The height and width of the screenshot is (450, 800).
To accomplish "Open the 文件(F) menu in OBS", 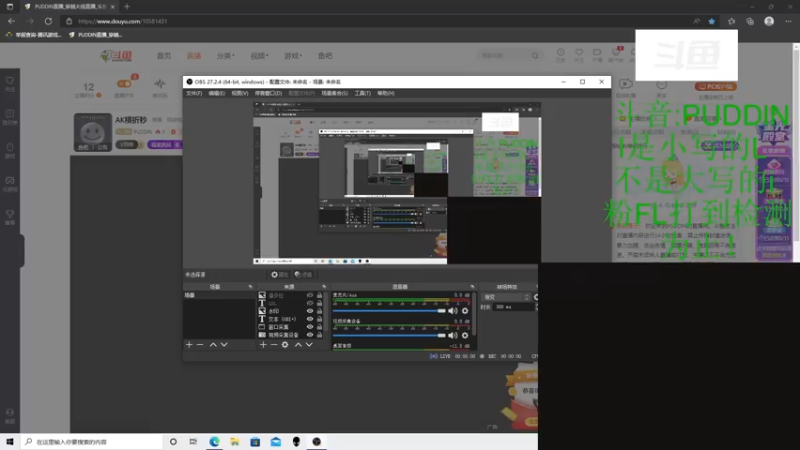I will pyautogui.click(x=194, y=93).
